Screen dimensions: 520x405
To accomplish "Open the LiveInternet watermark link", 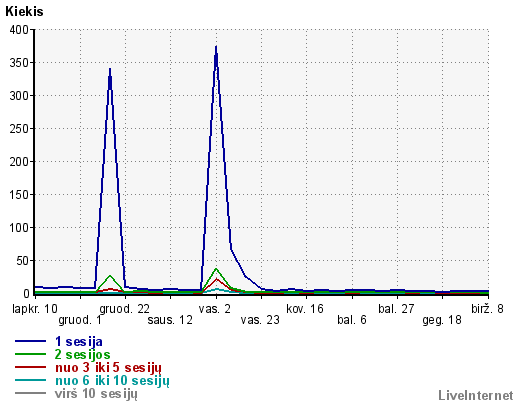I will [x=476, y=395].
